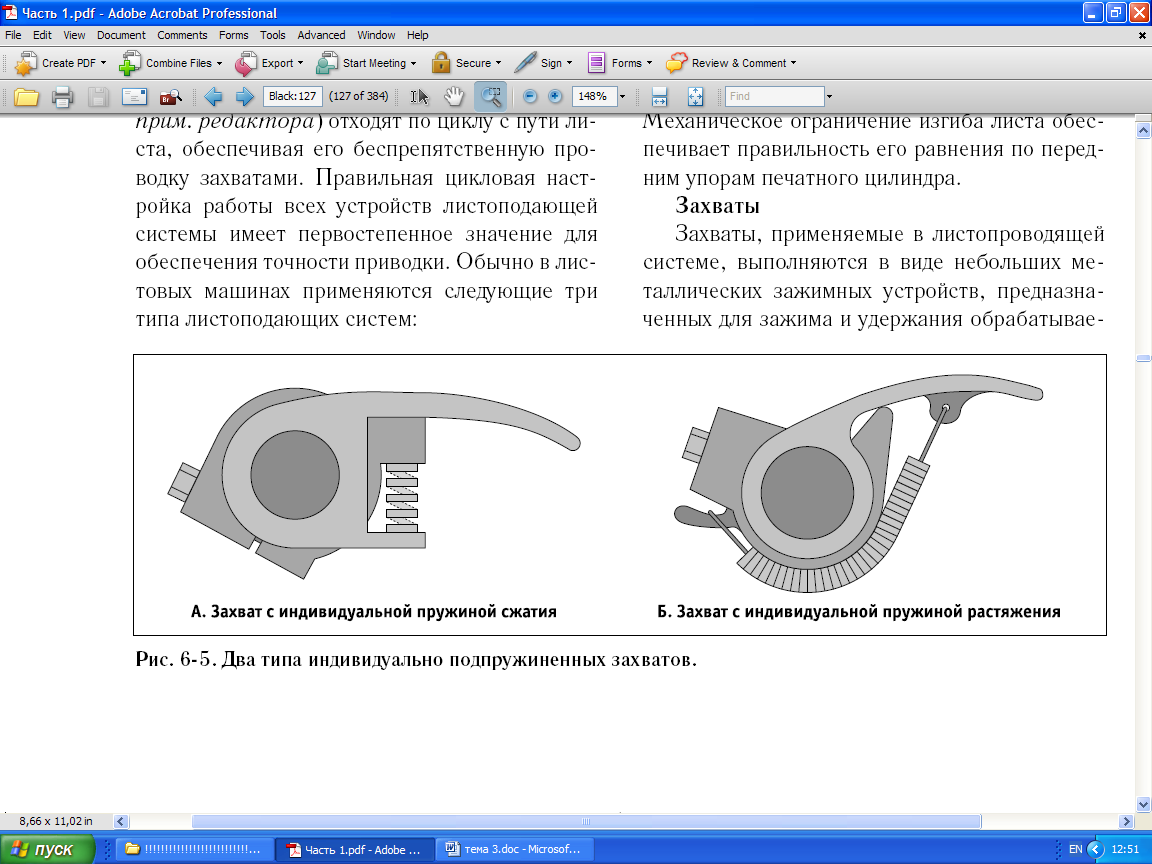Viewport: 1152px width, 864px height.
Task: Switch to тема 3.doc Microsoft Word
Action: click(515, 849)
